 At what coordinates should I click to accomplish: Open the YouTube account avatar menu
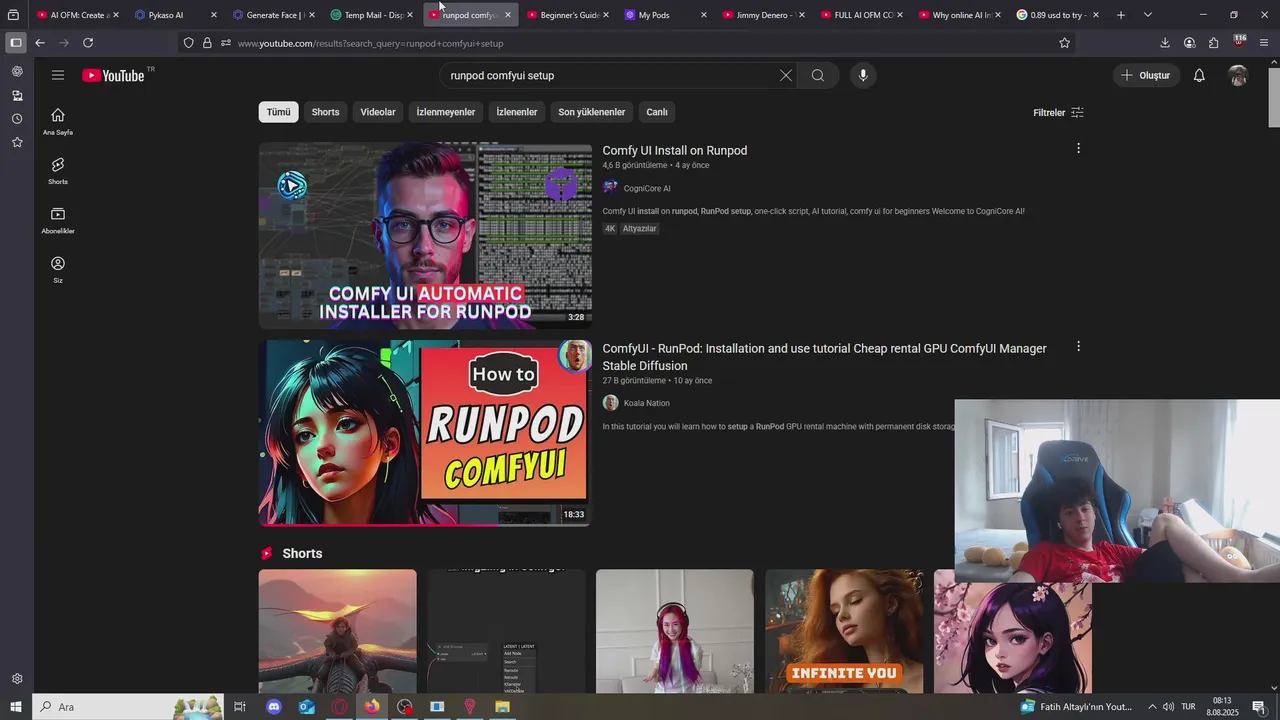[1238, 75]
